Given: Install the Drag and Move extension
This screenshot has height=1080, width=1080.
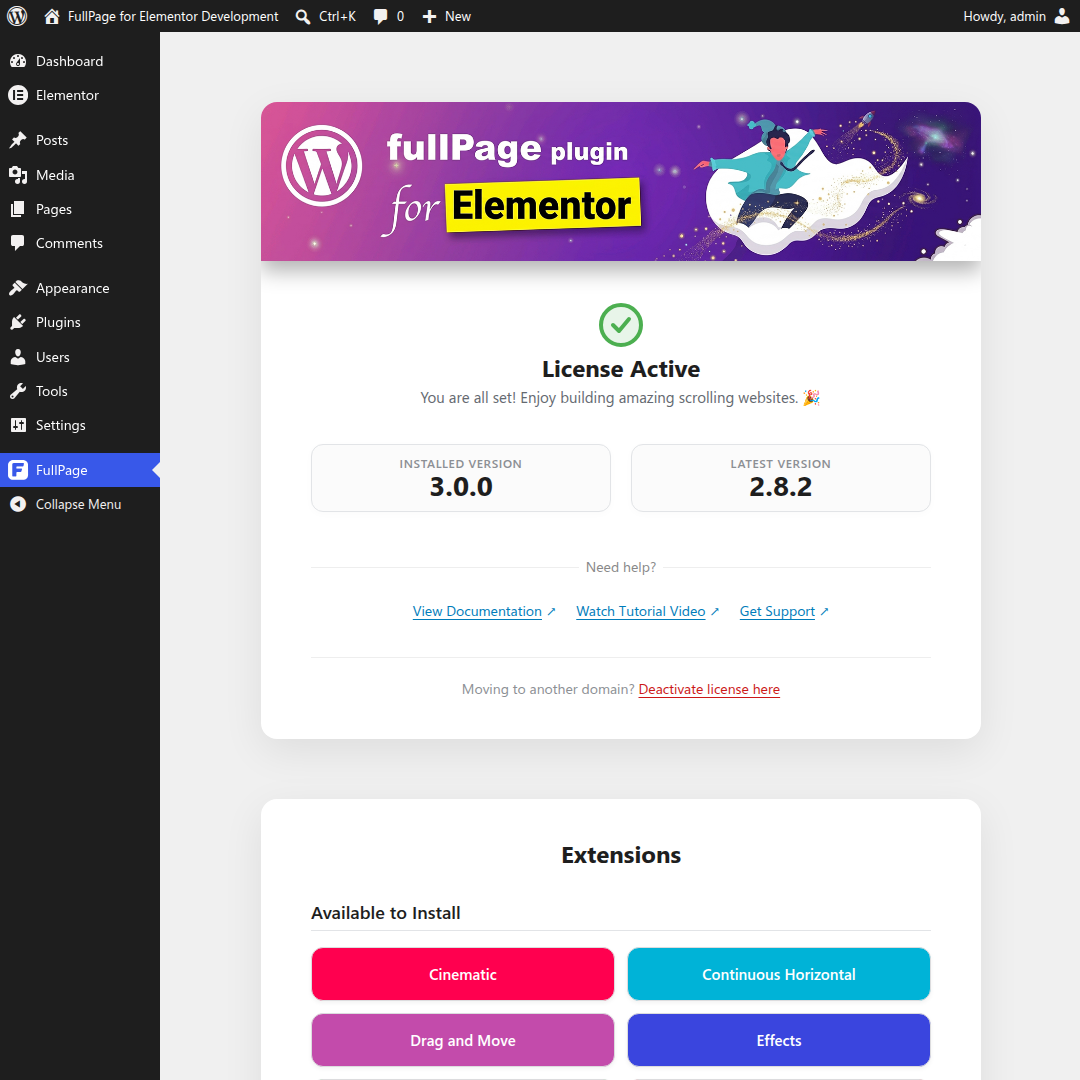Looking at the screenshot, I should (463, 1040).
